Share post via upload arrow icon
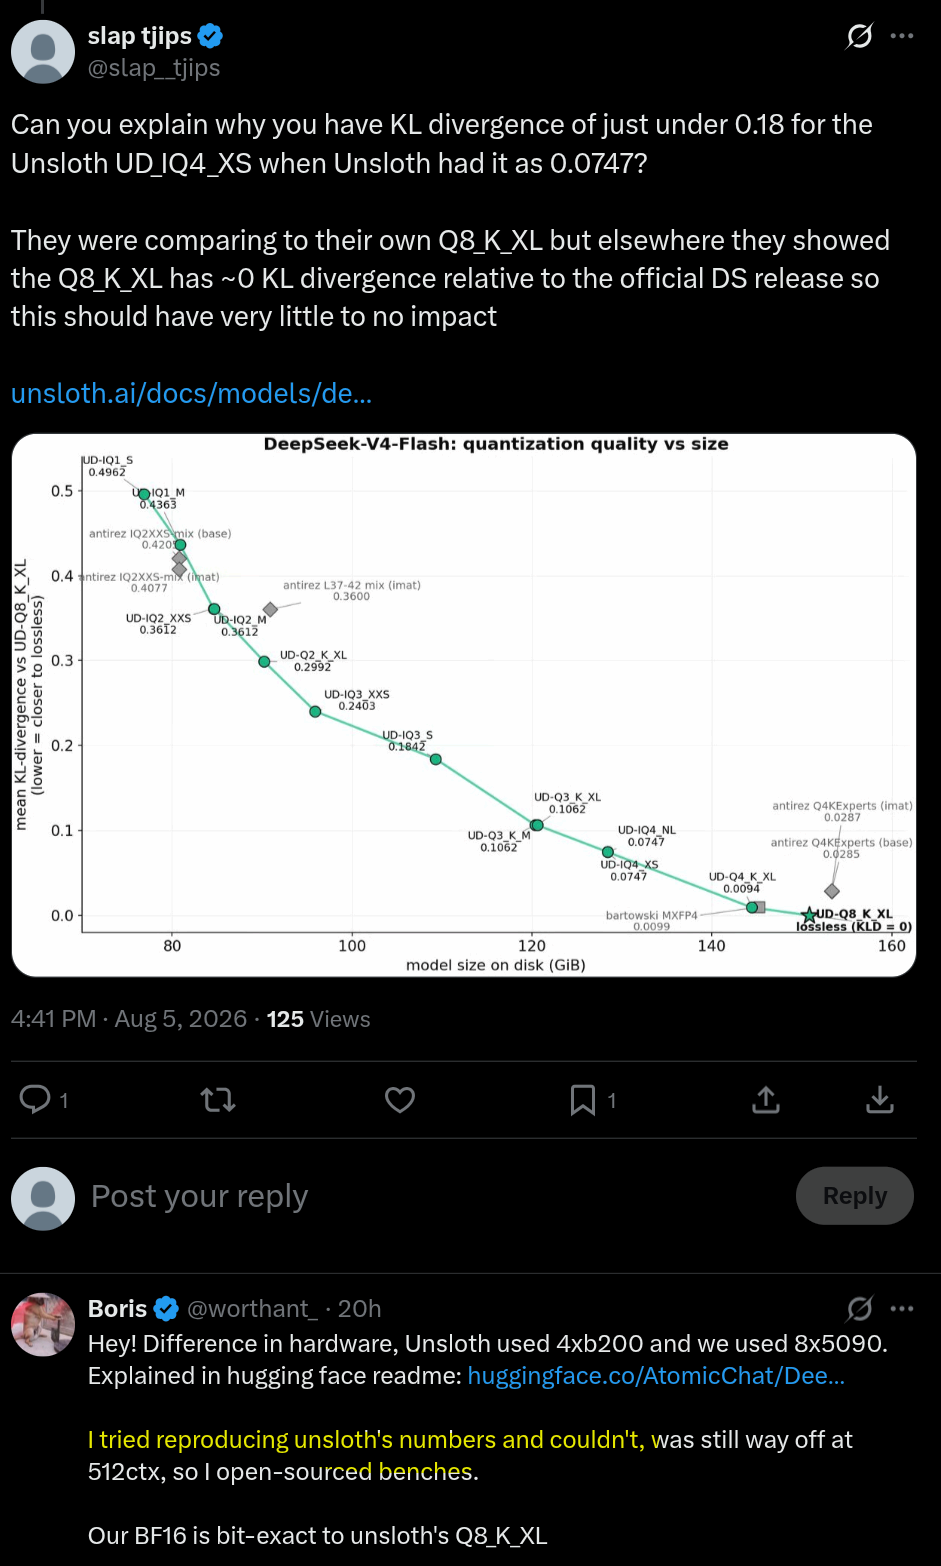Viewport: 941px width, 1566px height. [765, 1100]
